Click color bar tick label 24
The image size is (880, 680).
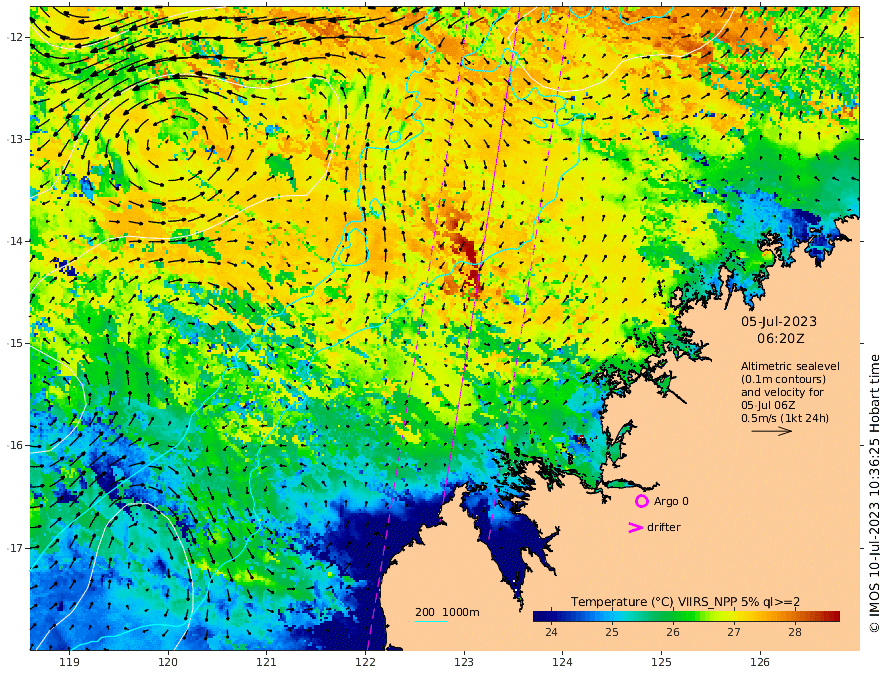[x=551, y=632]
